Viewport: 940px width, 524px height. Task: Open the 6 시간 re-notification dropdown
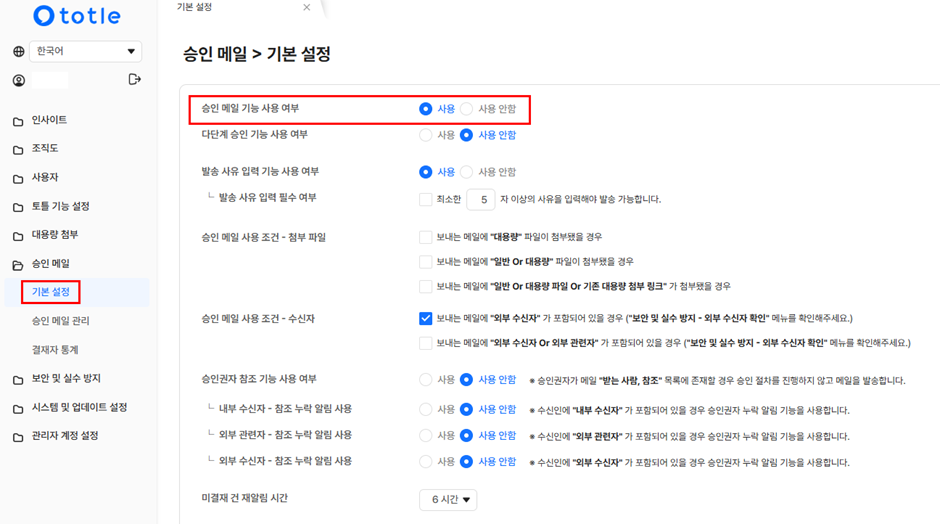(x=448, y=499)
